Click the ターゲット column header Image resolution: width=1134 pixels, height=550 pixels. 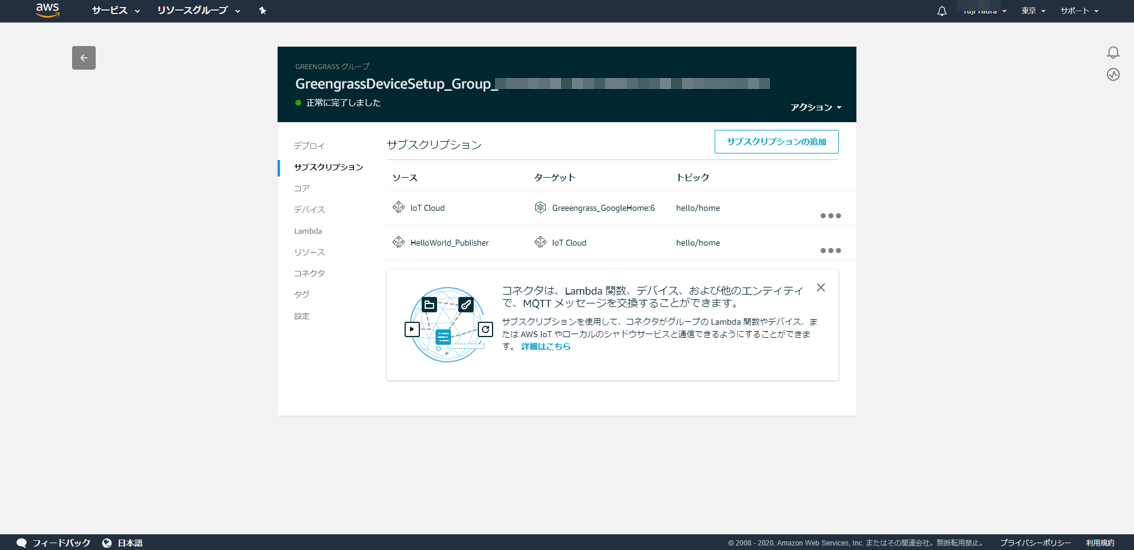click(554, 177)
